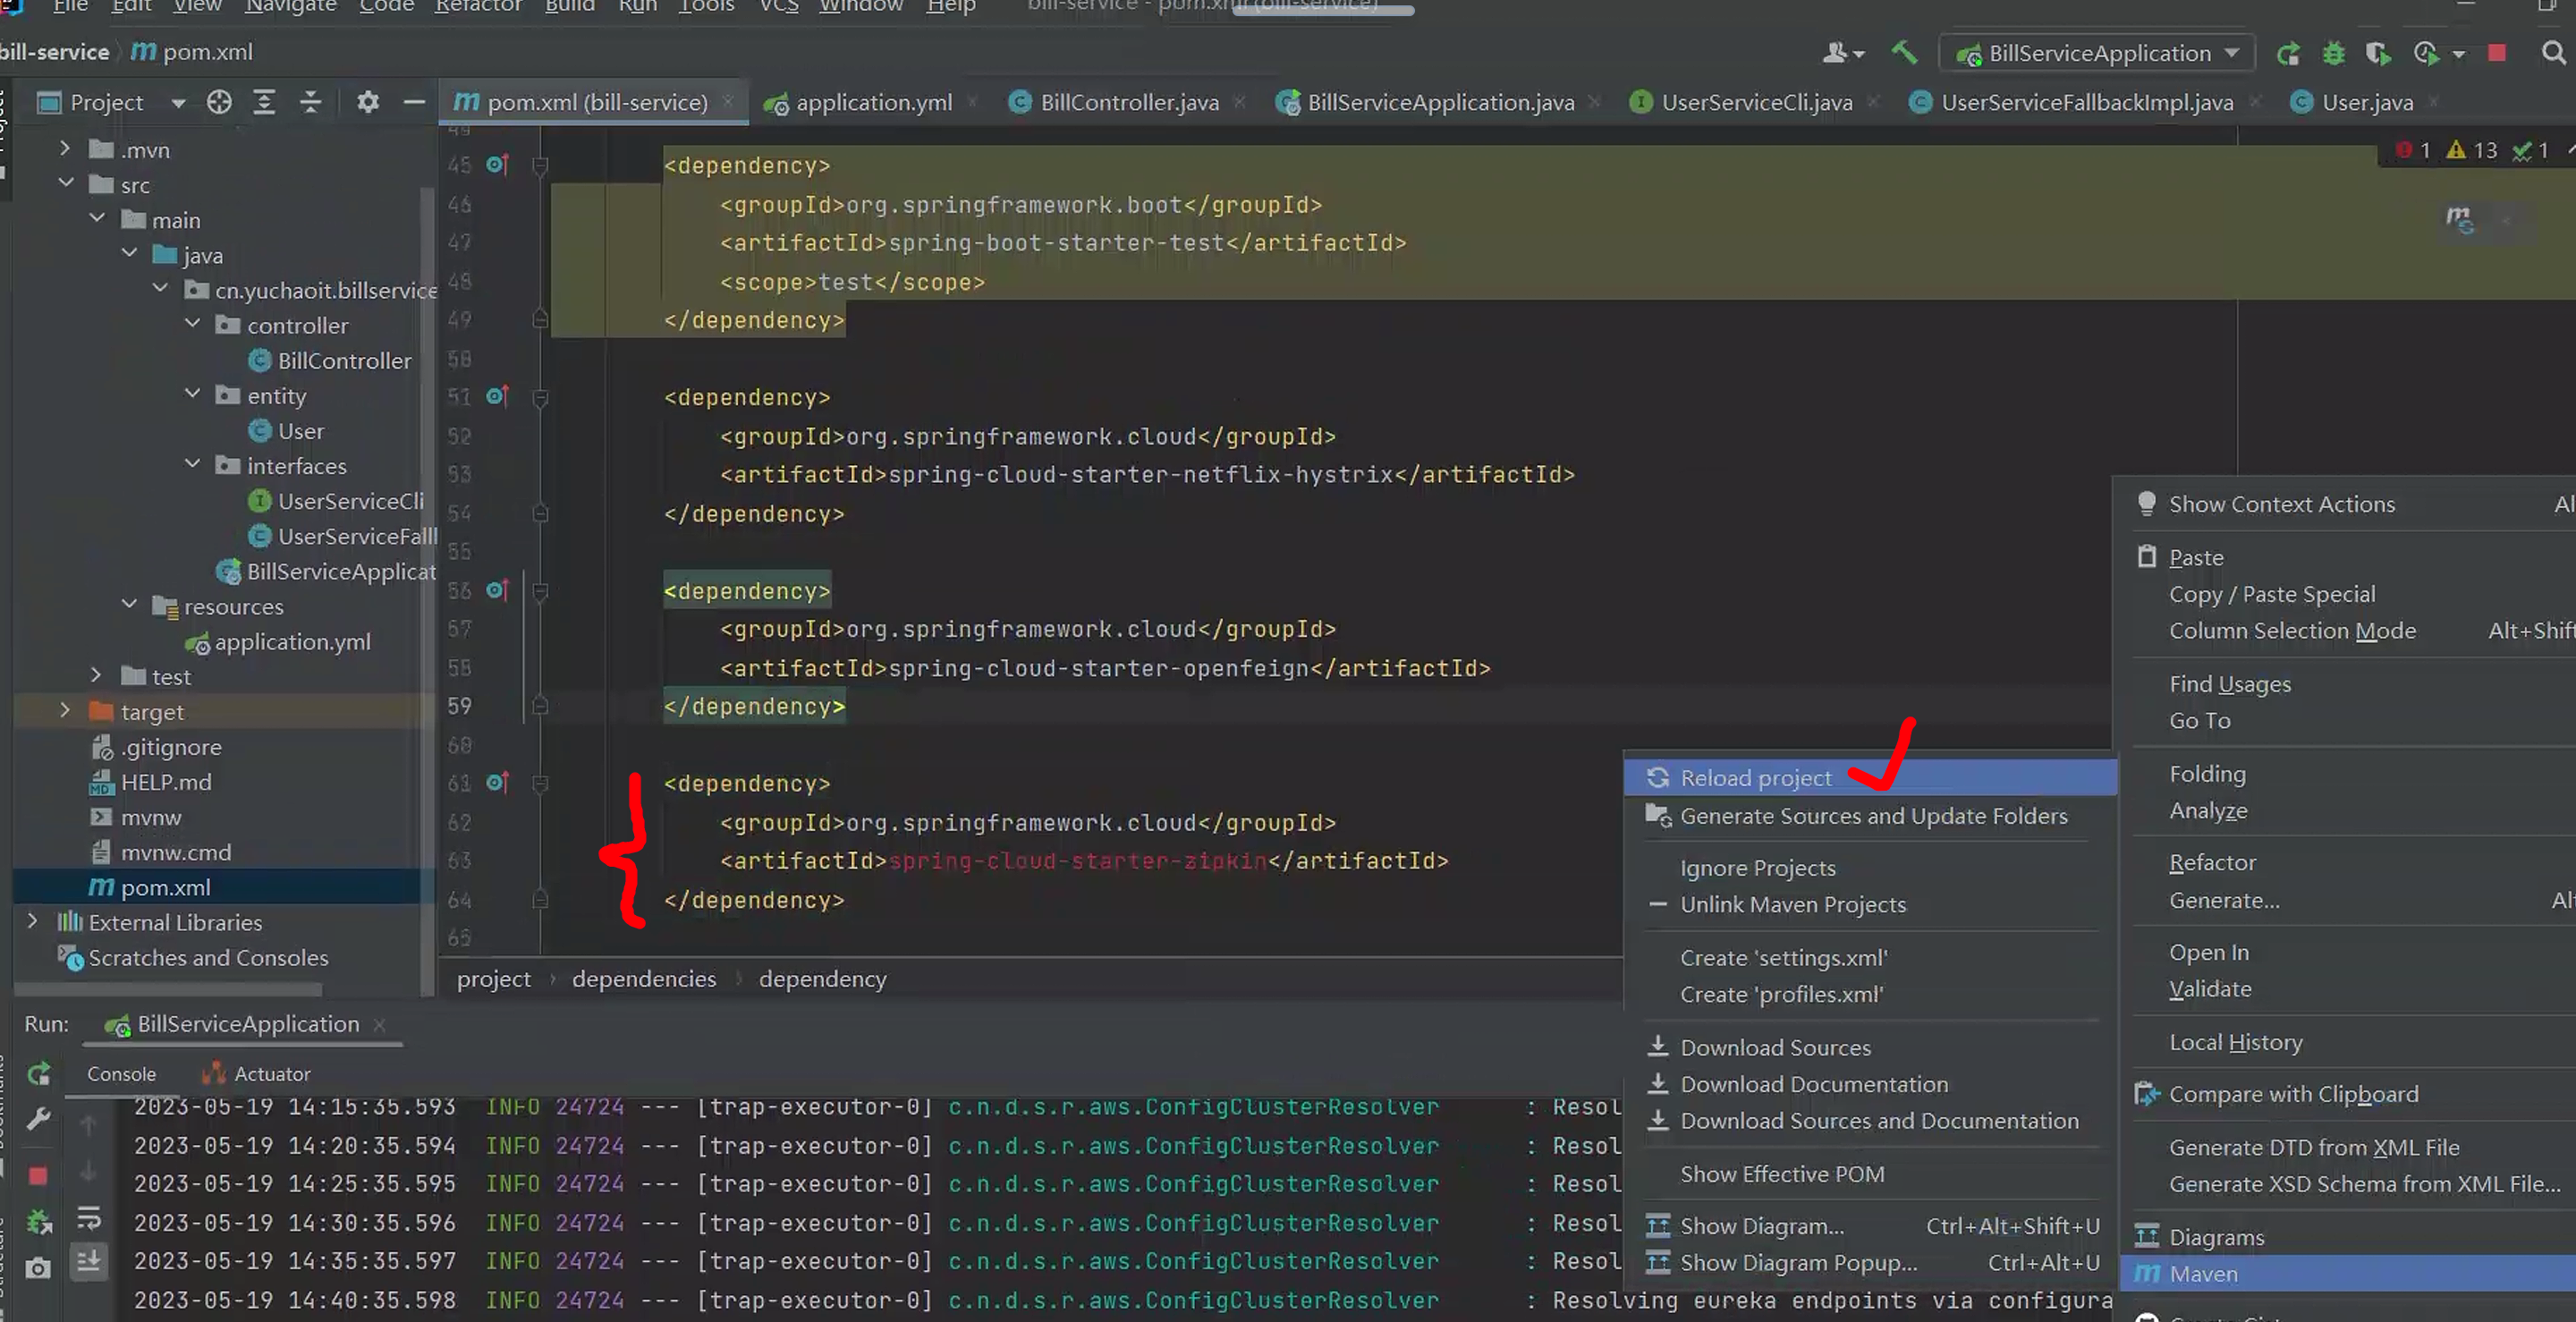Click the Build project hammer icon
The width and height of the screenshot is (2576, 1322).
pos(1904,53)
